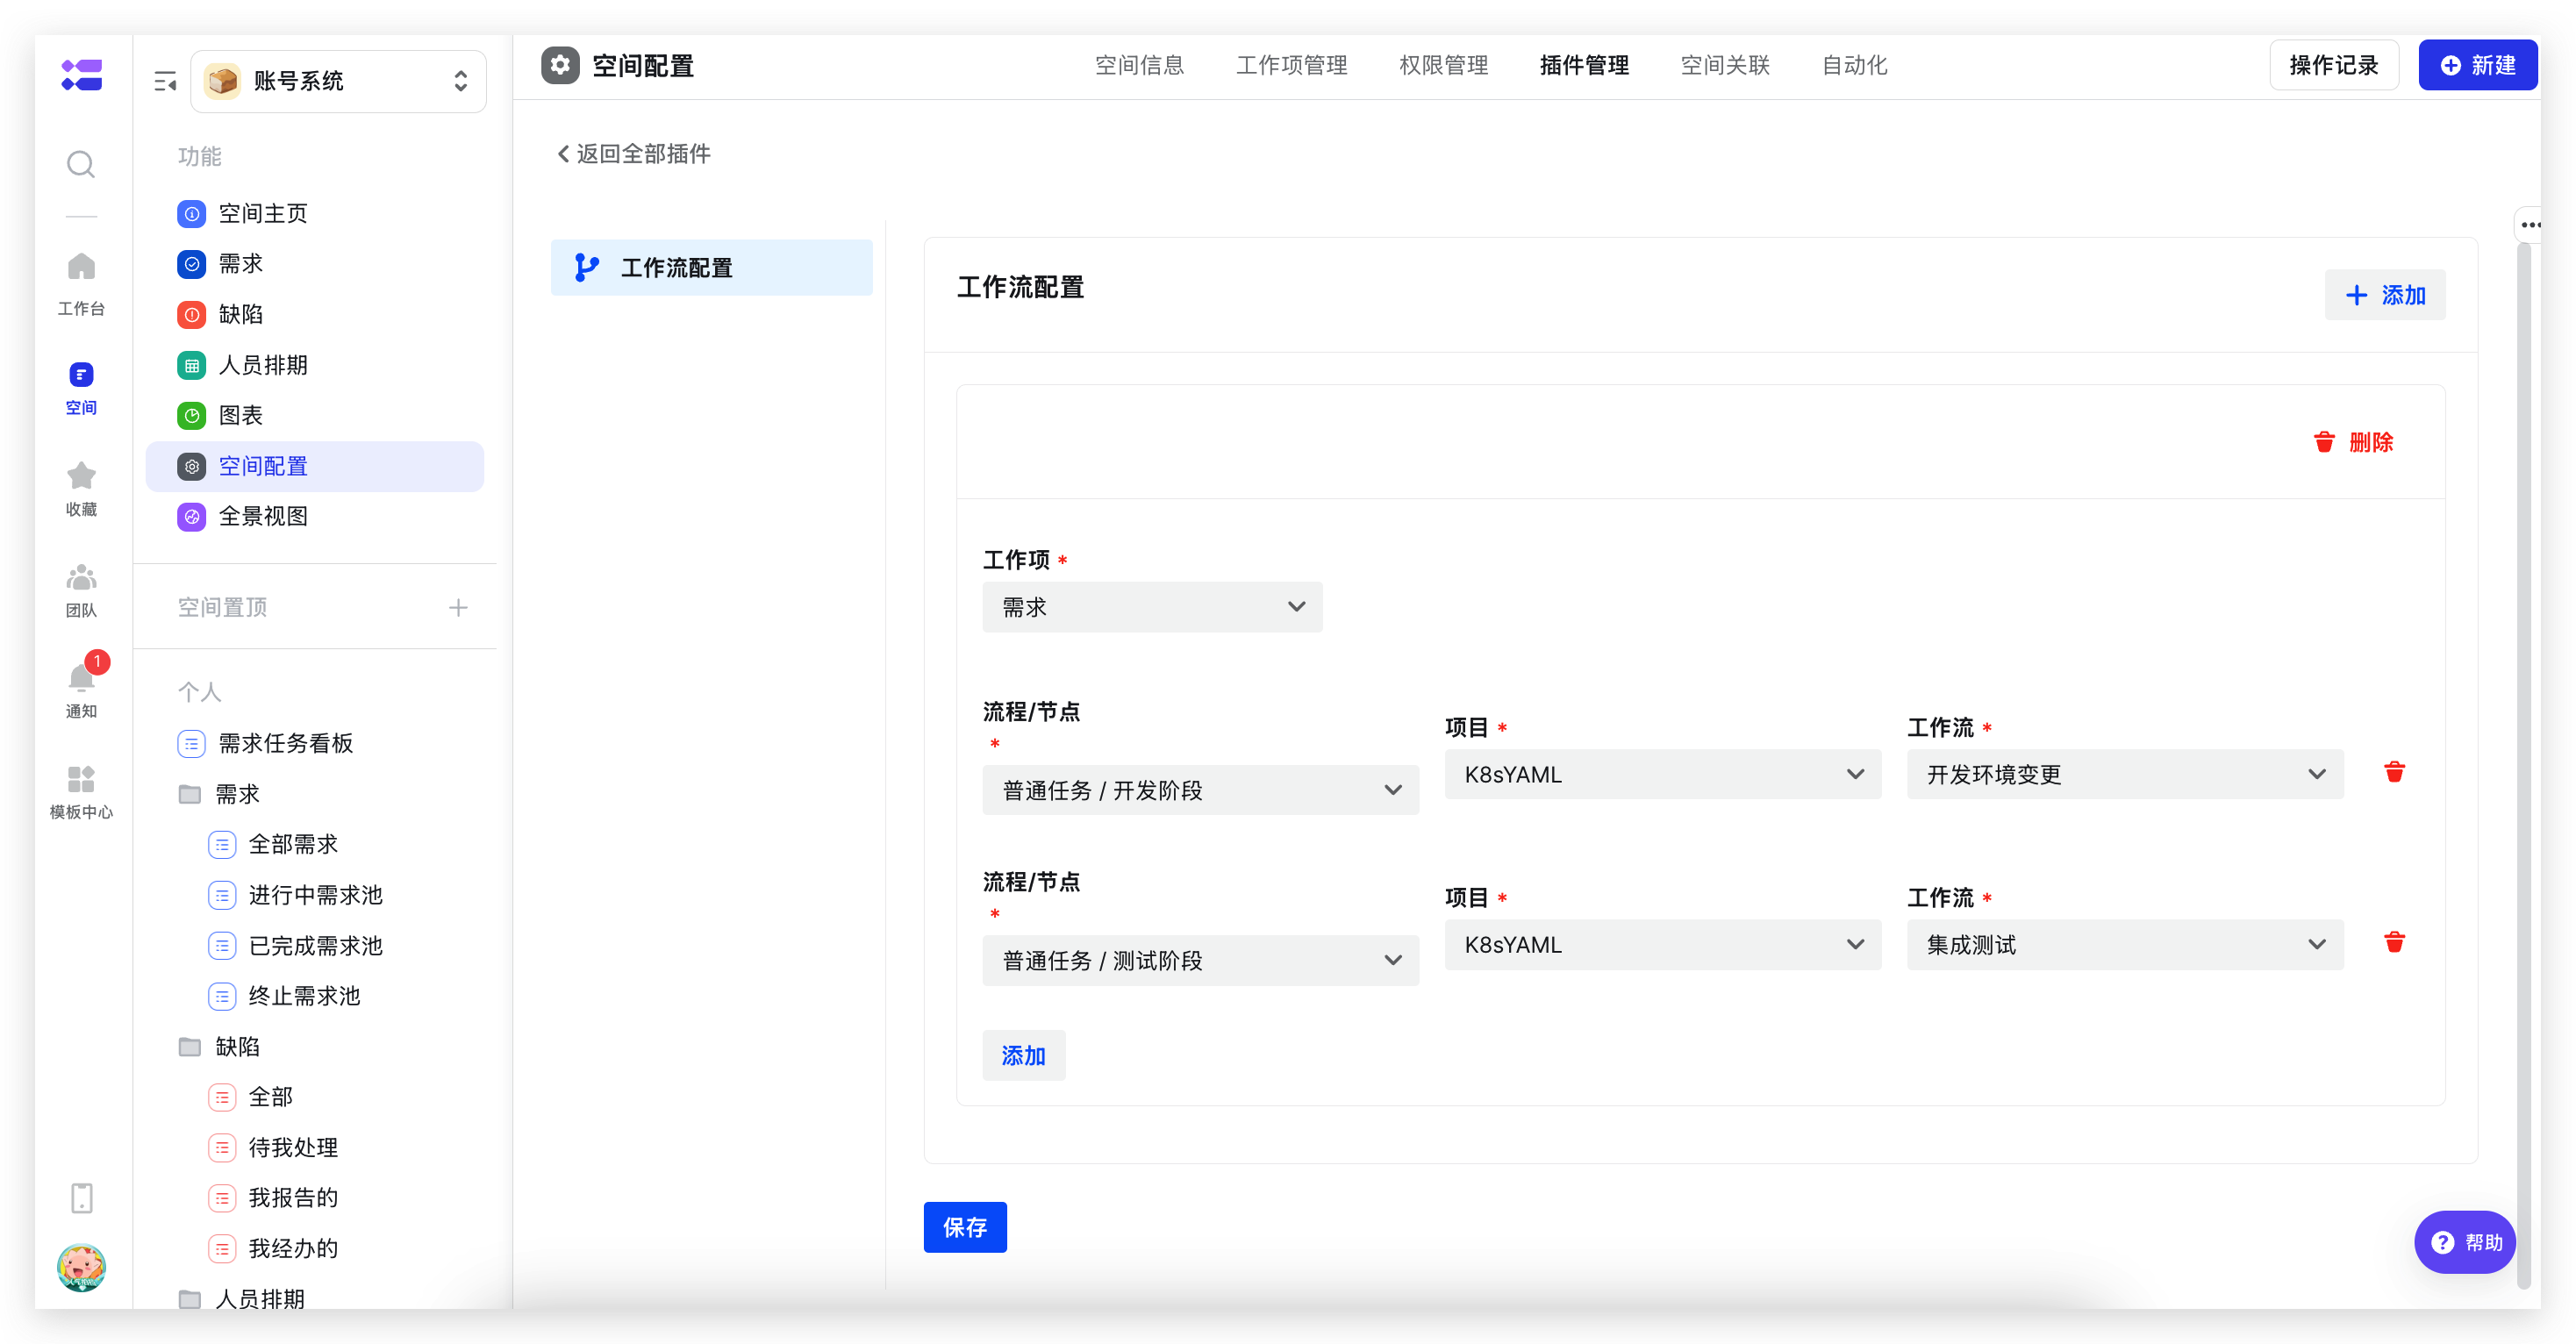Screen dimensions: 2576x1344
Task: Click the blue 保存 button
Action: (x=964, y=1227)
